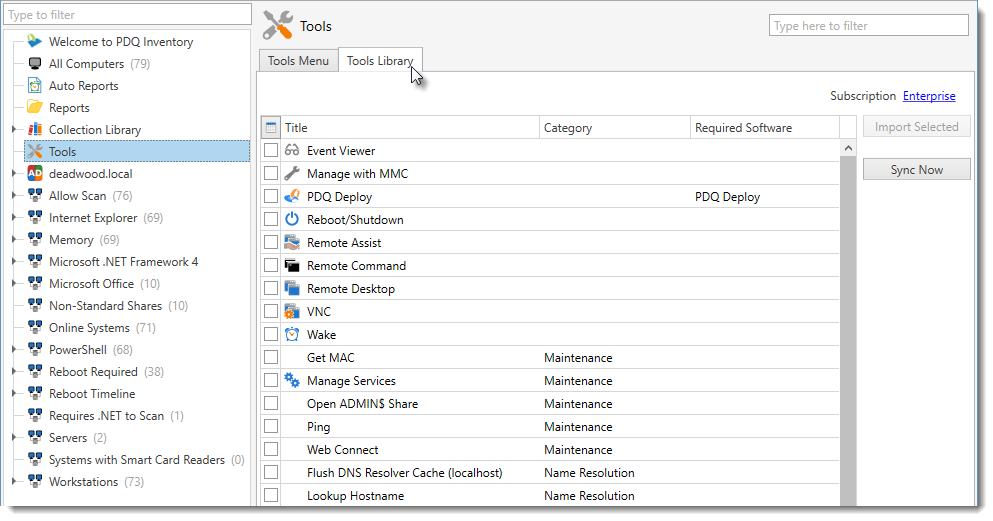Expand the deadwood.local node
This screenshot has width=993, height=521.
click(14, 173)
